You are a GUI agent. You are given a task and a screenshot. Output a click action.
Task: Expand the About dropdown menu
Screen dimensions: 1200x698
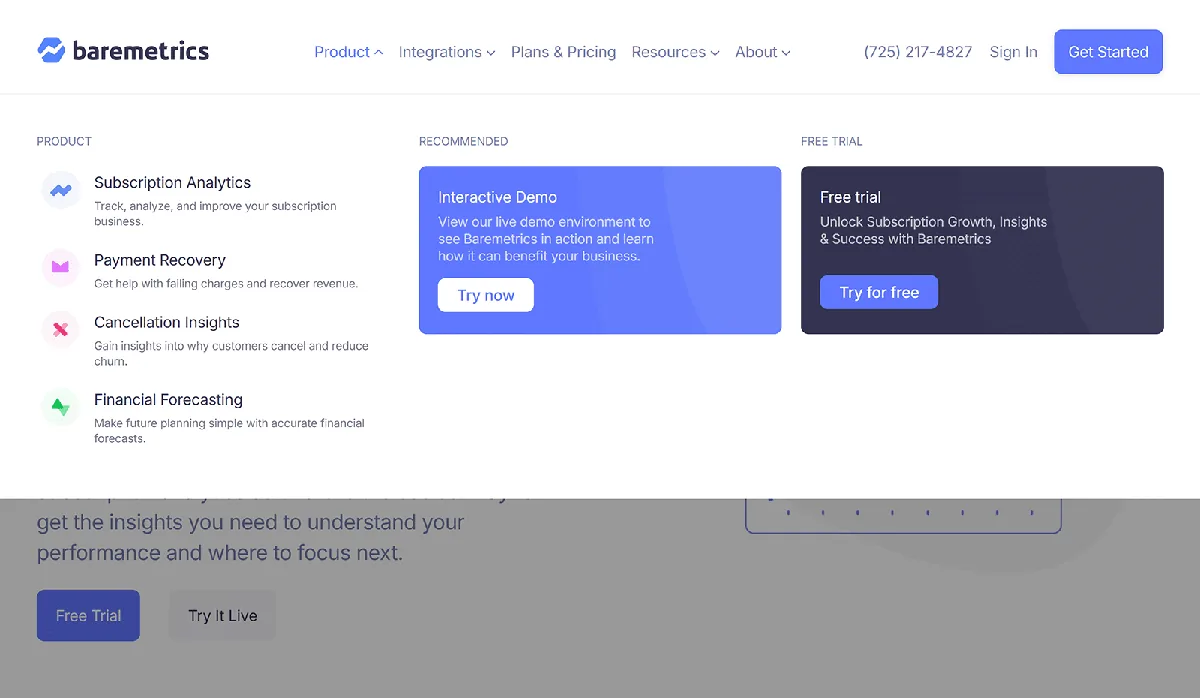coord(763,52)
